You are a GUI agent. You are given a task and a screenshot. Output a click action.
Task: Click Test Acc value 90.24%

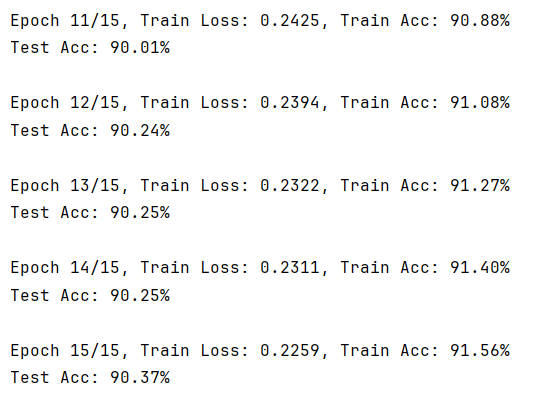pyautogui.click(x=140, y=130)
